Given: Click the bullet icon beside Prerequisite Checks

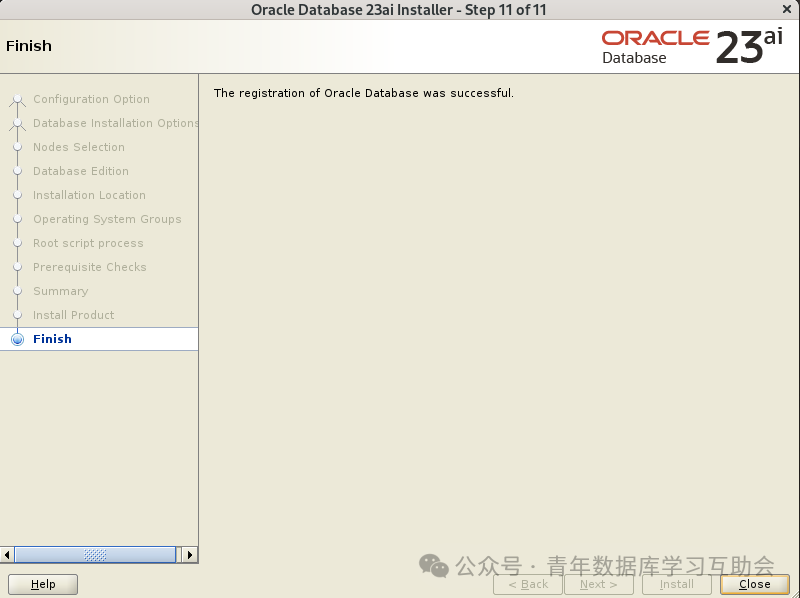Looking at the screenshot, I should [17, 267].
